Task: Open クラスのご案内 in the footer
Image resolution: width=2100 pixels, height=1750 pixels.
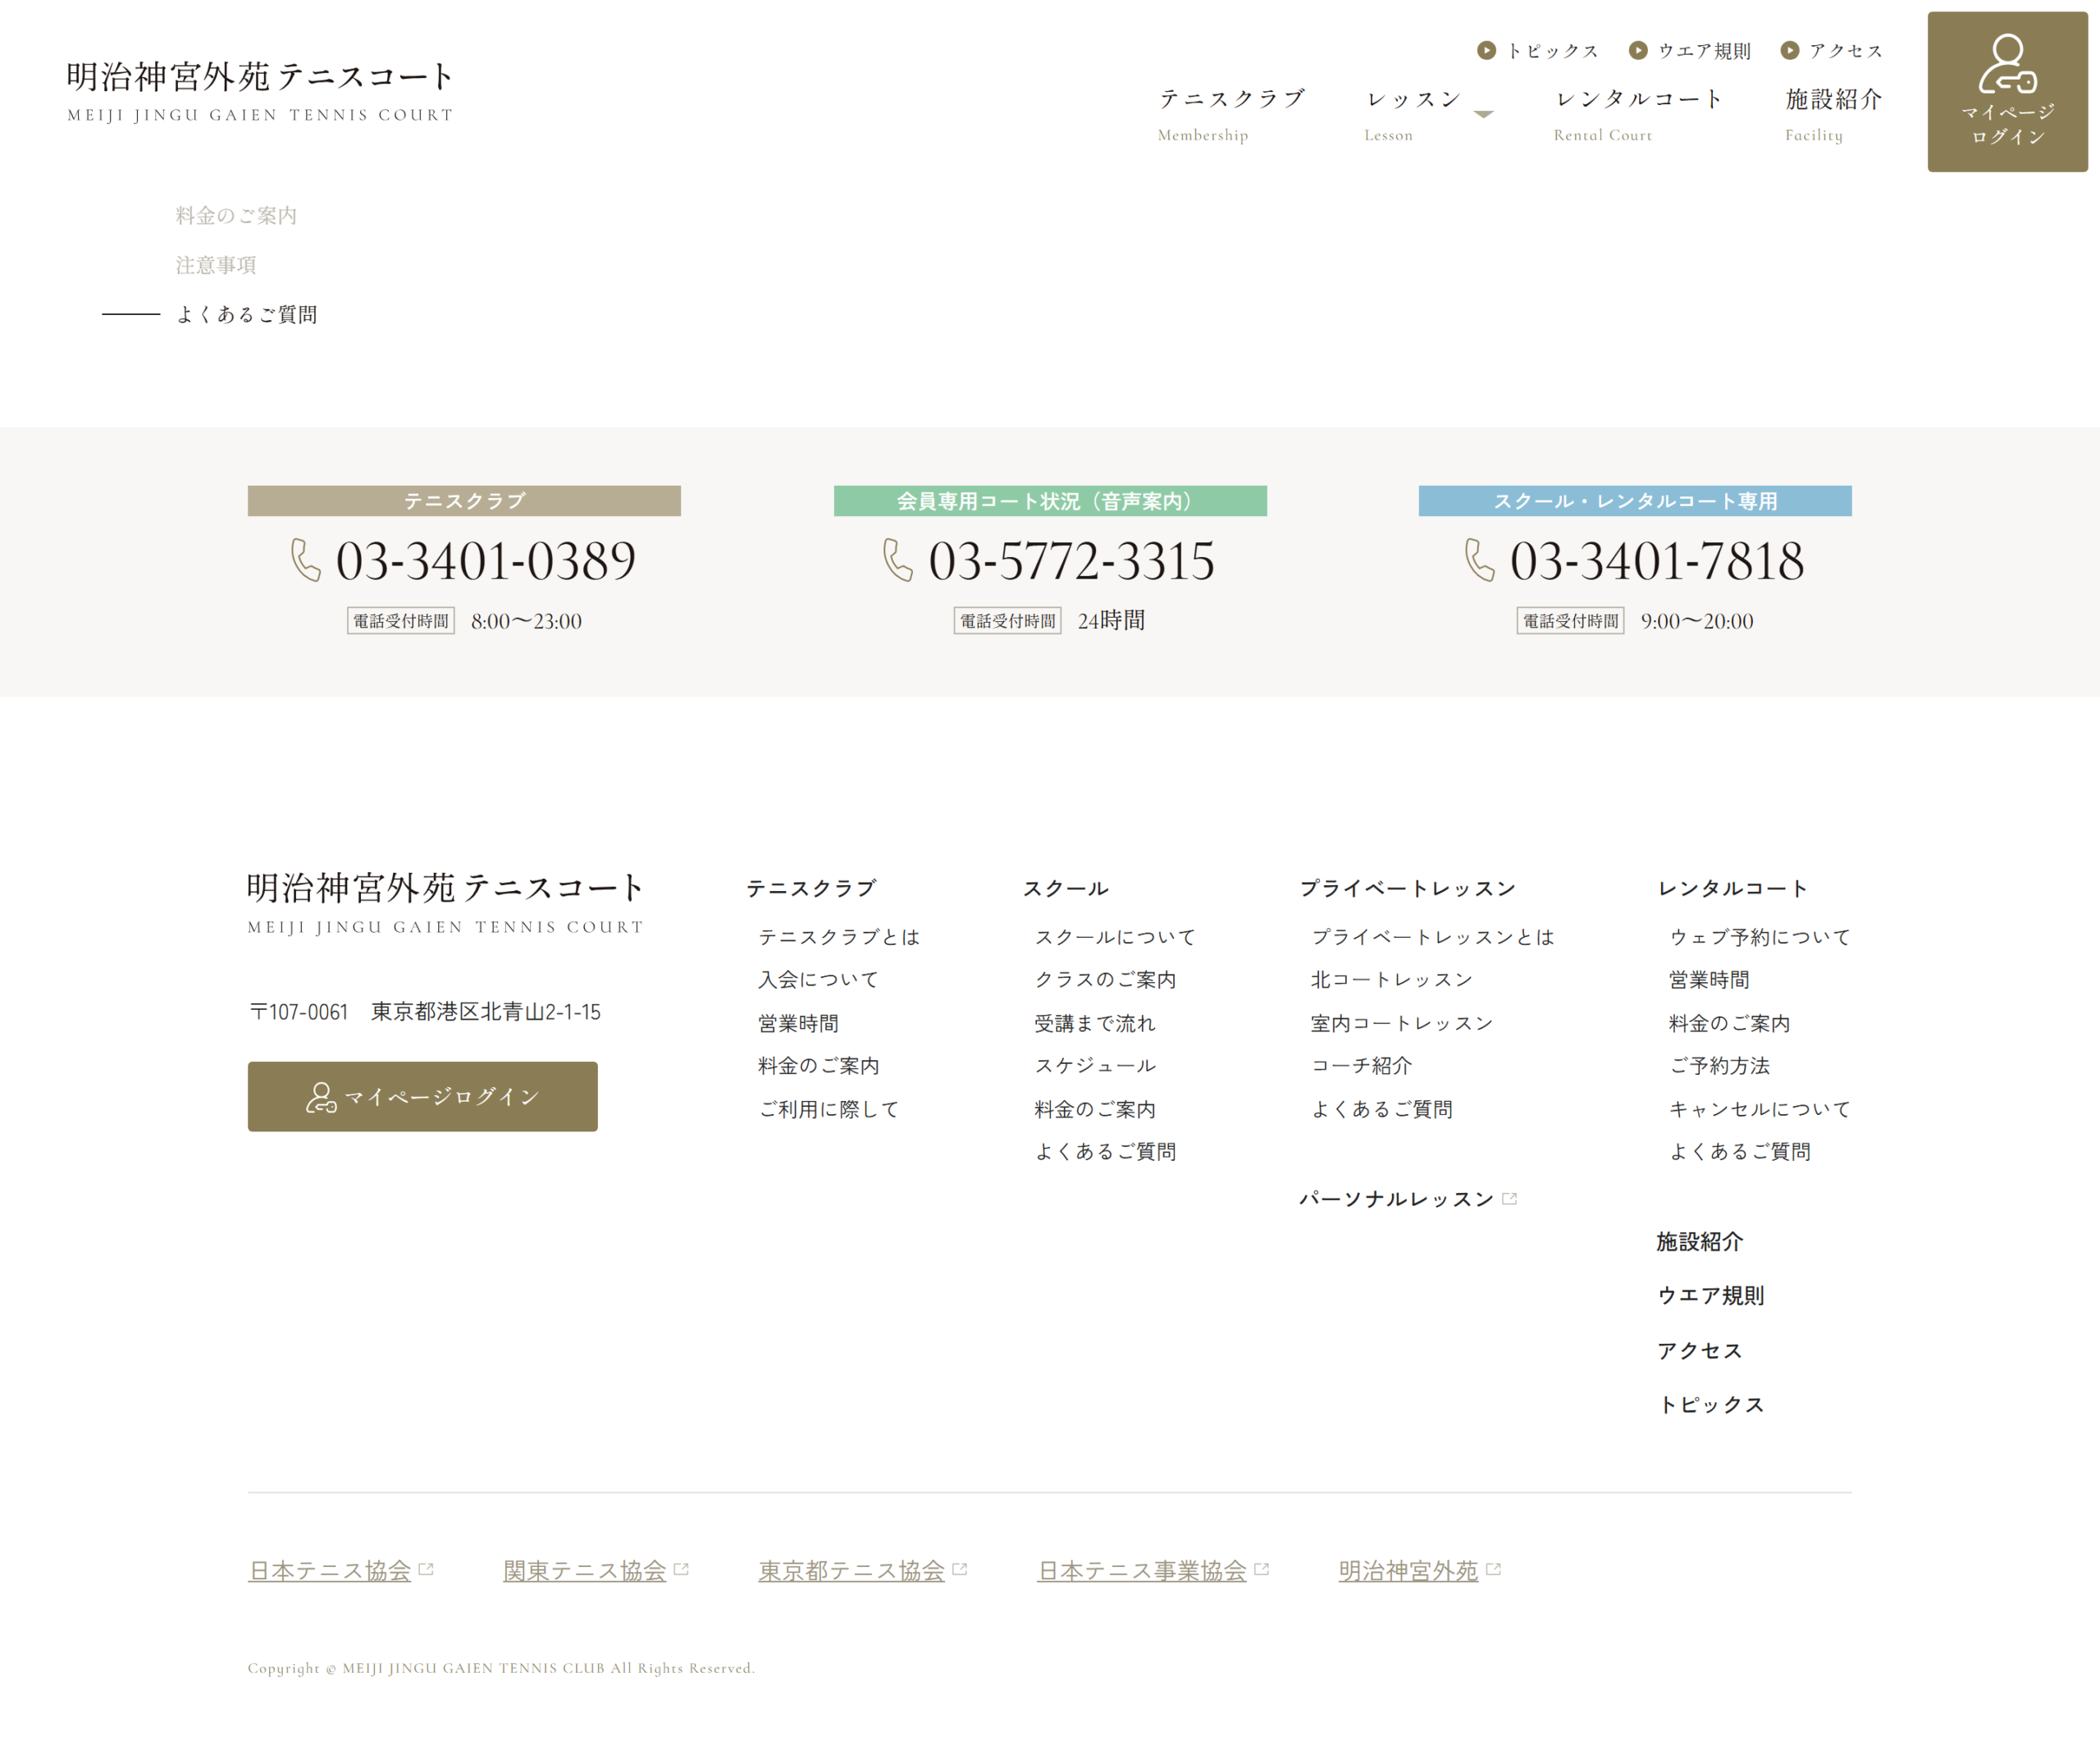Action: [x=1105, y=979]
